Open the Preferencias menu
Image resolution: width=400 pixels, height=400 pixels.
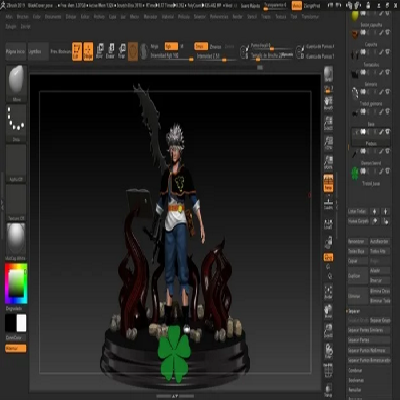pyautogui.click(x=219, y=17)
